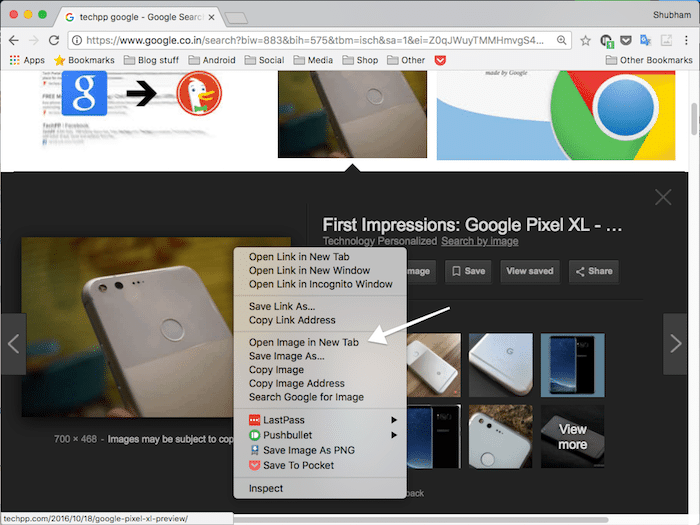Viewport: 700px width, 525px height.
Task: Click the greyed extension icon beside Translate
Action: tap(666, 41)
